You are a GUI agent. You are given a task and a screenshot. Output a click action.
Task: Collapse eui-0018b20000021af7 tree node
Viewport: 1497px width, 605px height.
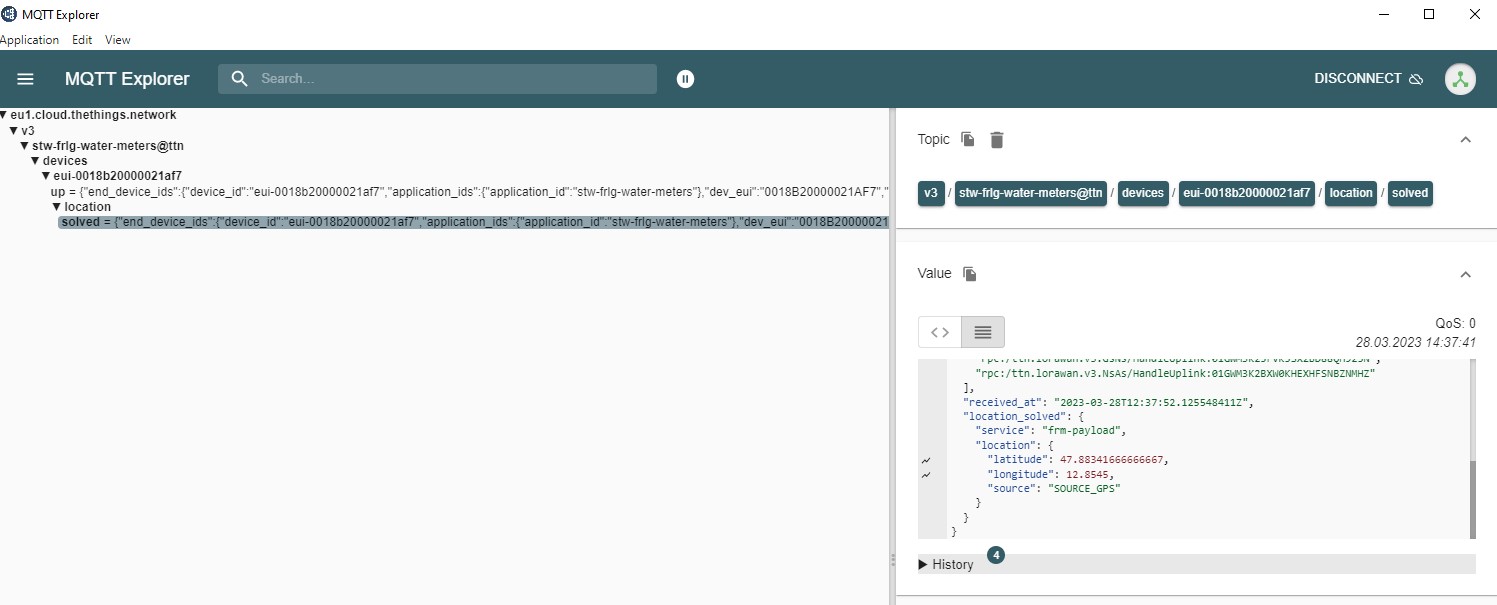point(46,176)
